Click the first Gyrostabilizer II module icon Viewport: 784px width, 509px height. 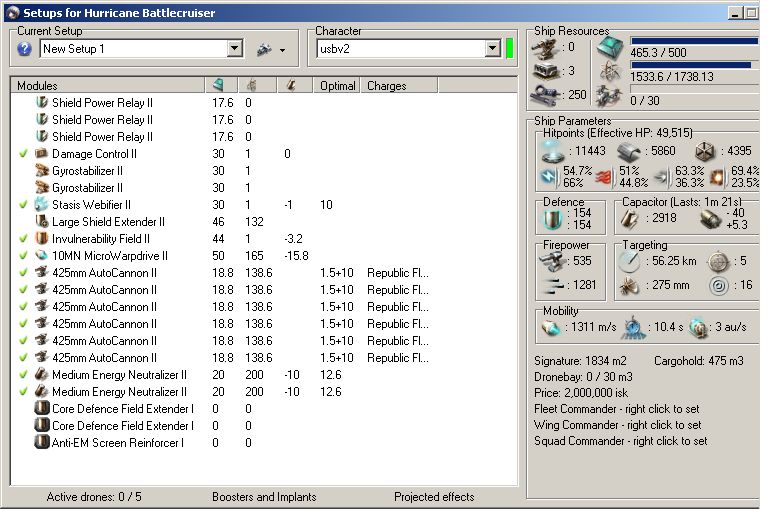pos(42,170)
